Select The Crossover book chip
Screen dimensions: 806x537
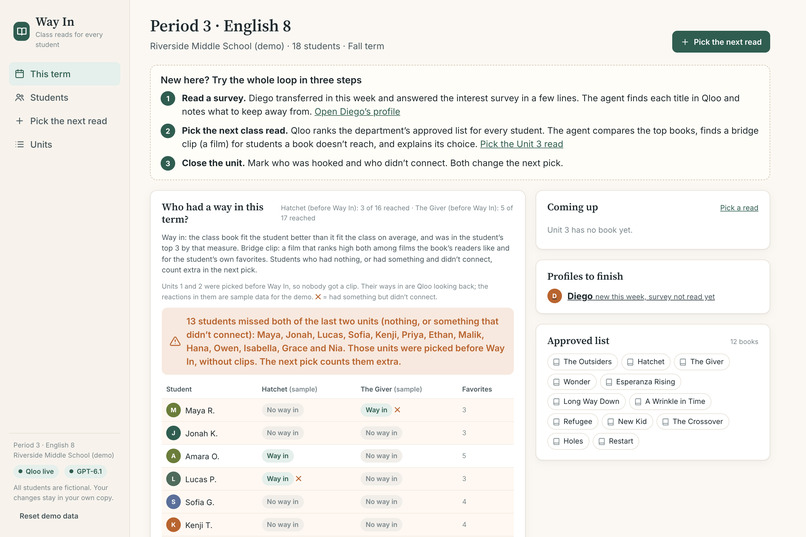692,421
